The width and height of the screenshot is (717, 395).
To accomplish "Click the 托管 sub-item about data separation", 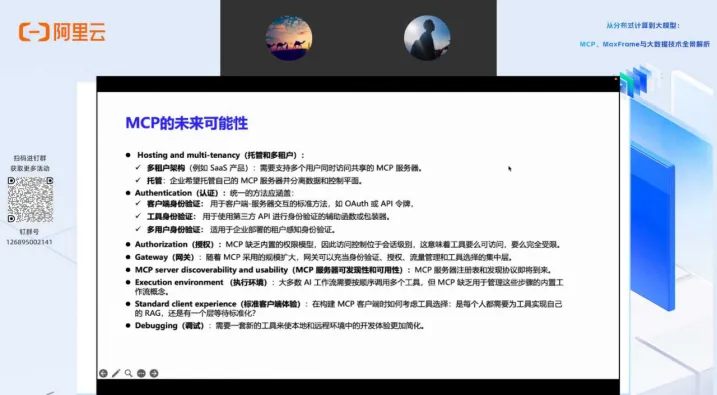I will click(x=249, y=181).
